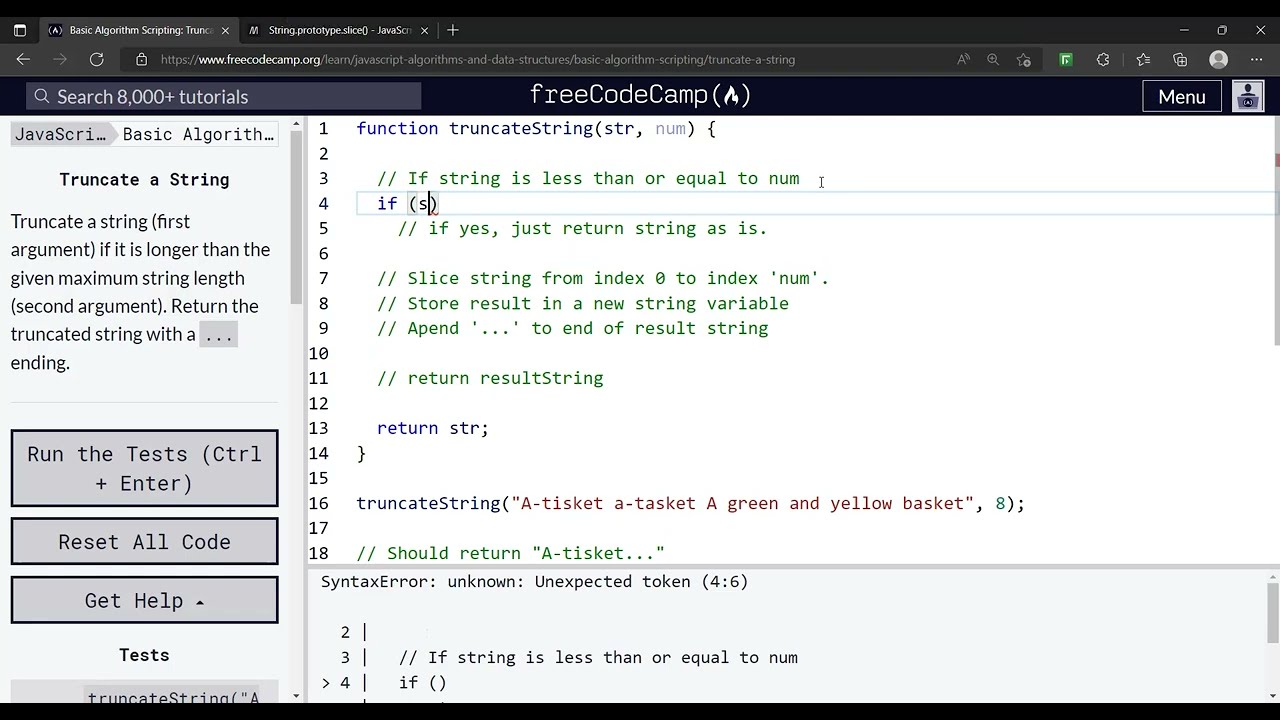Click the 'Slice string from index 0' comment
The height and width of the screenshot is (720, 1280).
coord(603,278)
